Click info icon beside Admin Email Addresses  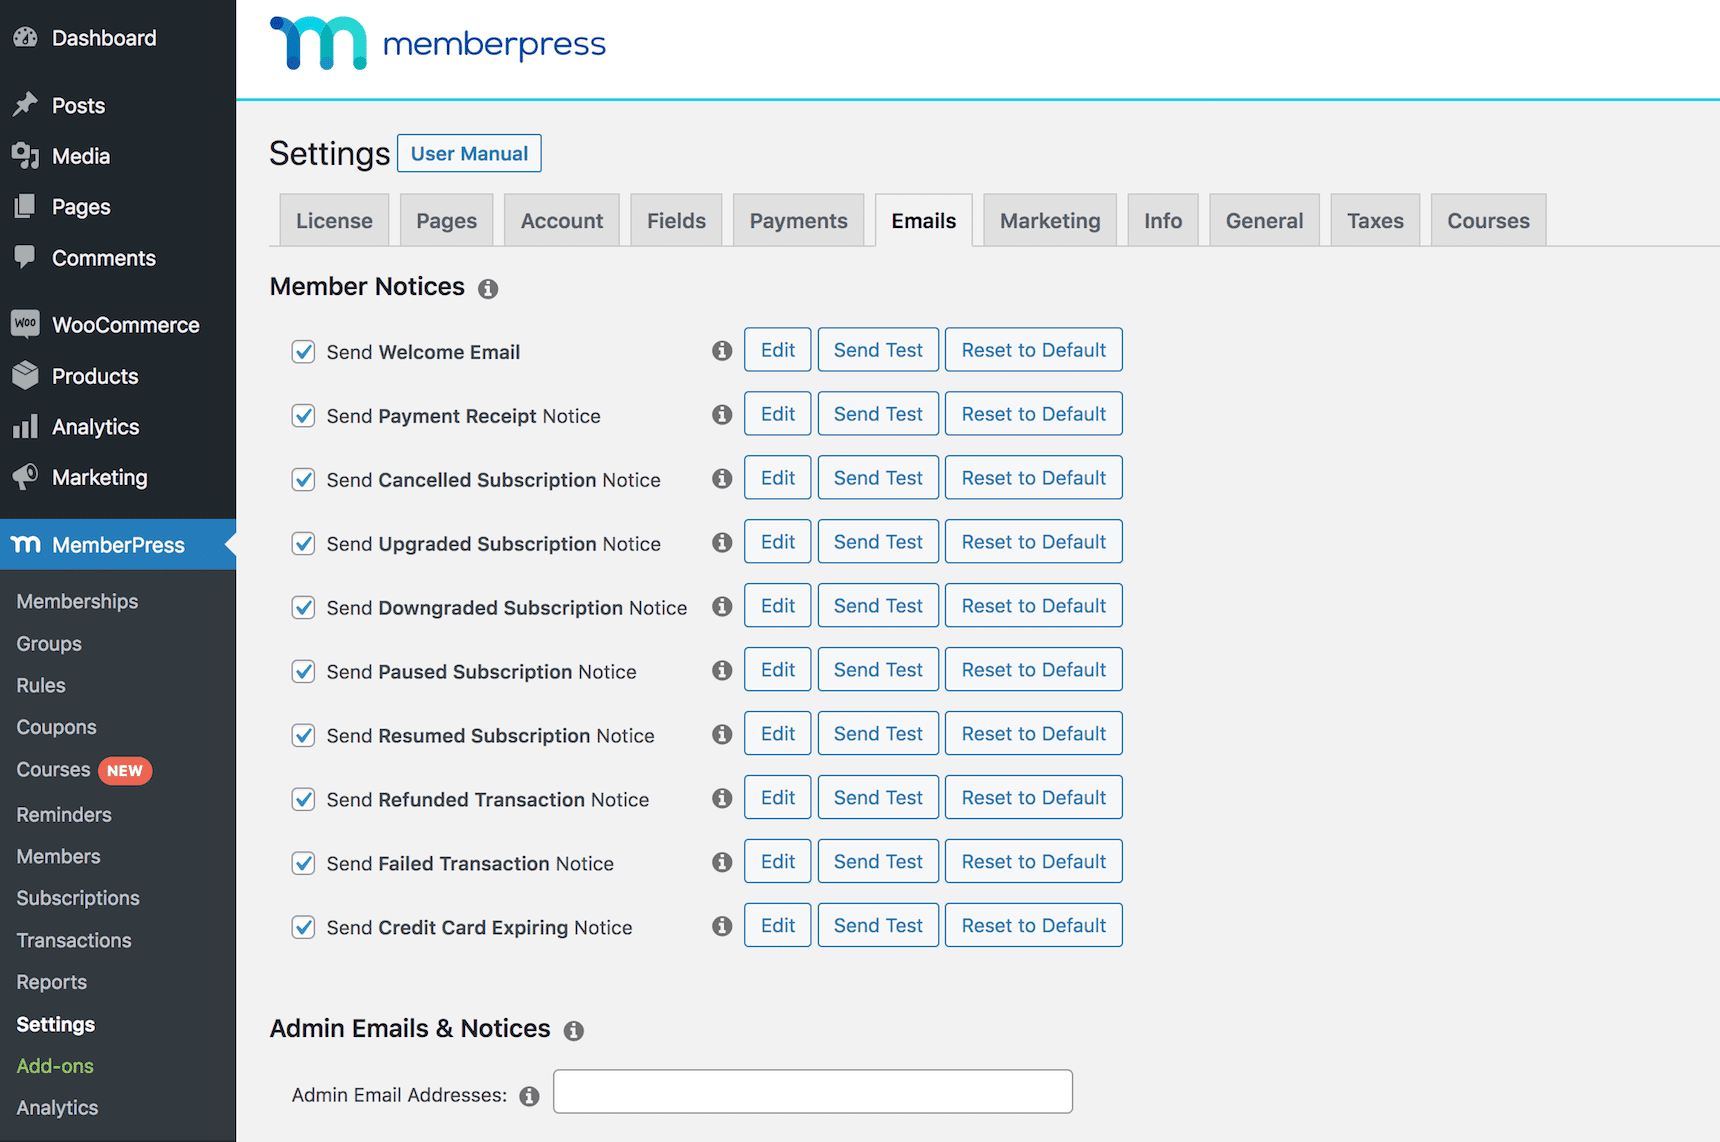[529, 1097]
